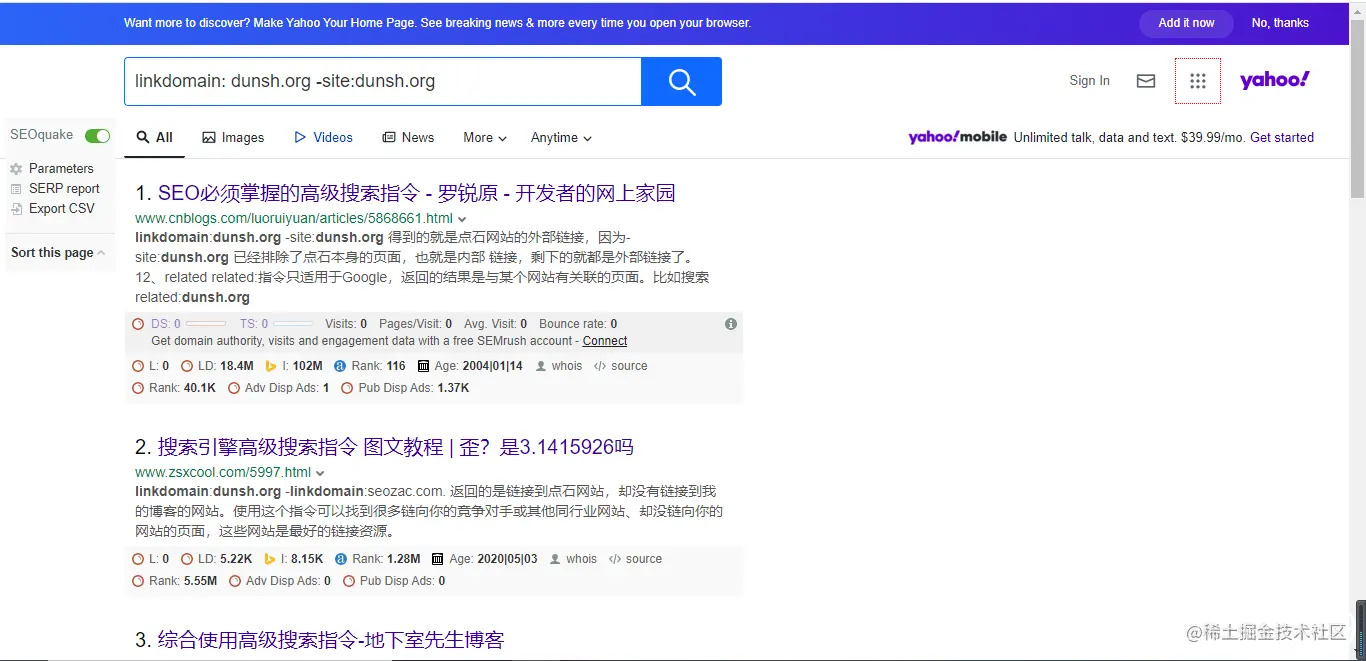Image resolution: width=1366 pixels, height=661 pixels.
Task: Click the whois person icon for cnblogs result
Action: tap(541, 366)
